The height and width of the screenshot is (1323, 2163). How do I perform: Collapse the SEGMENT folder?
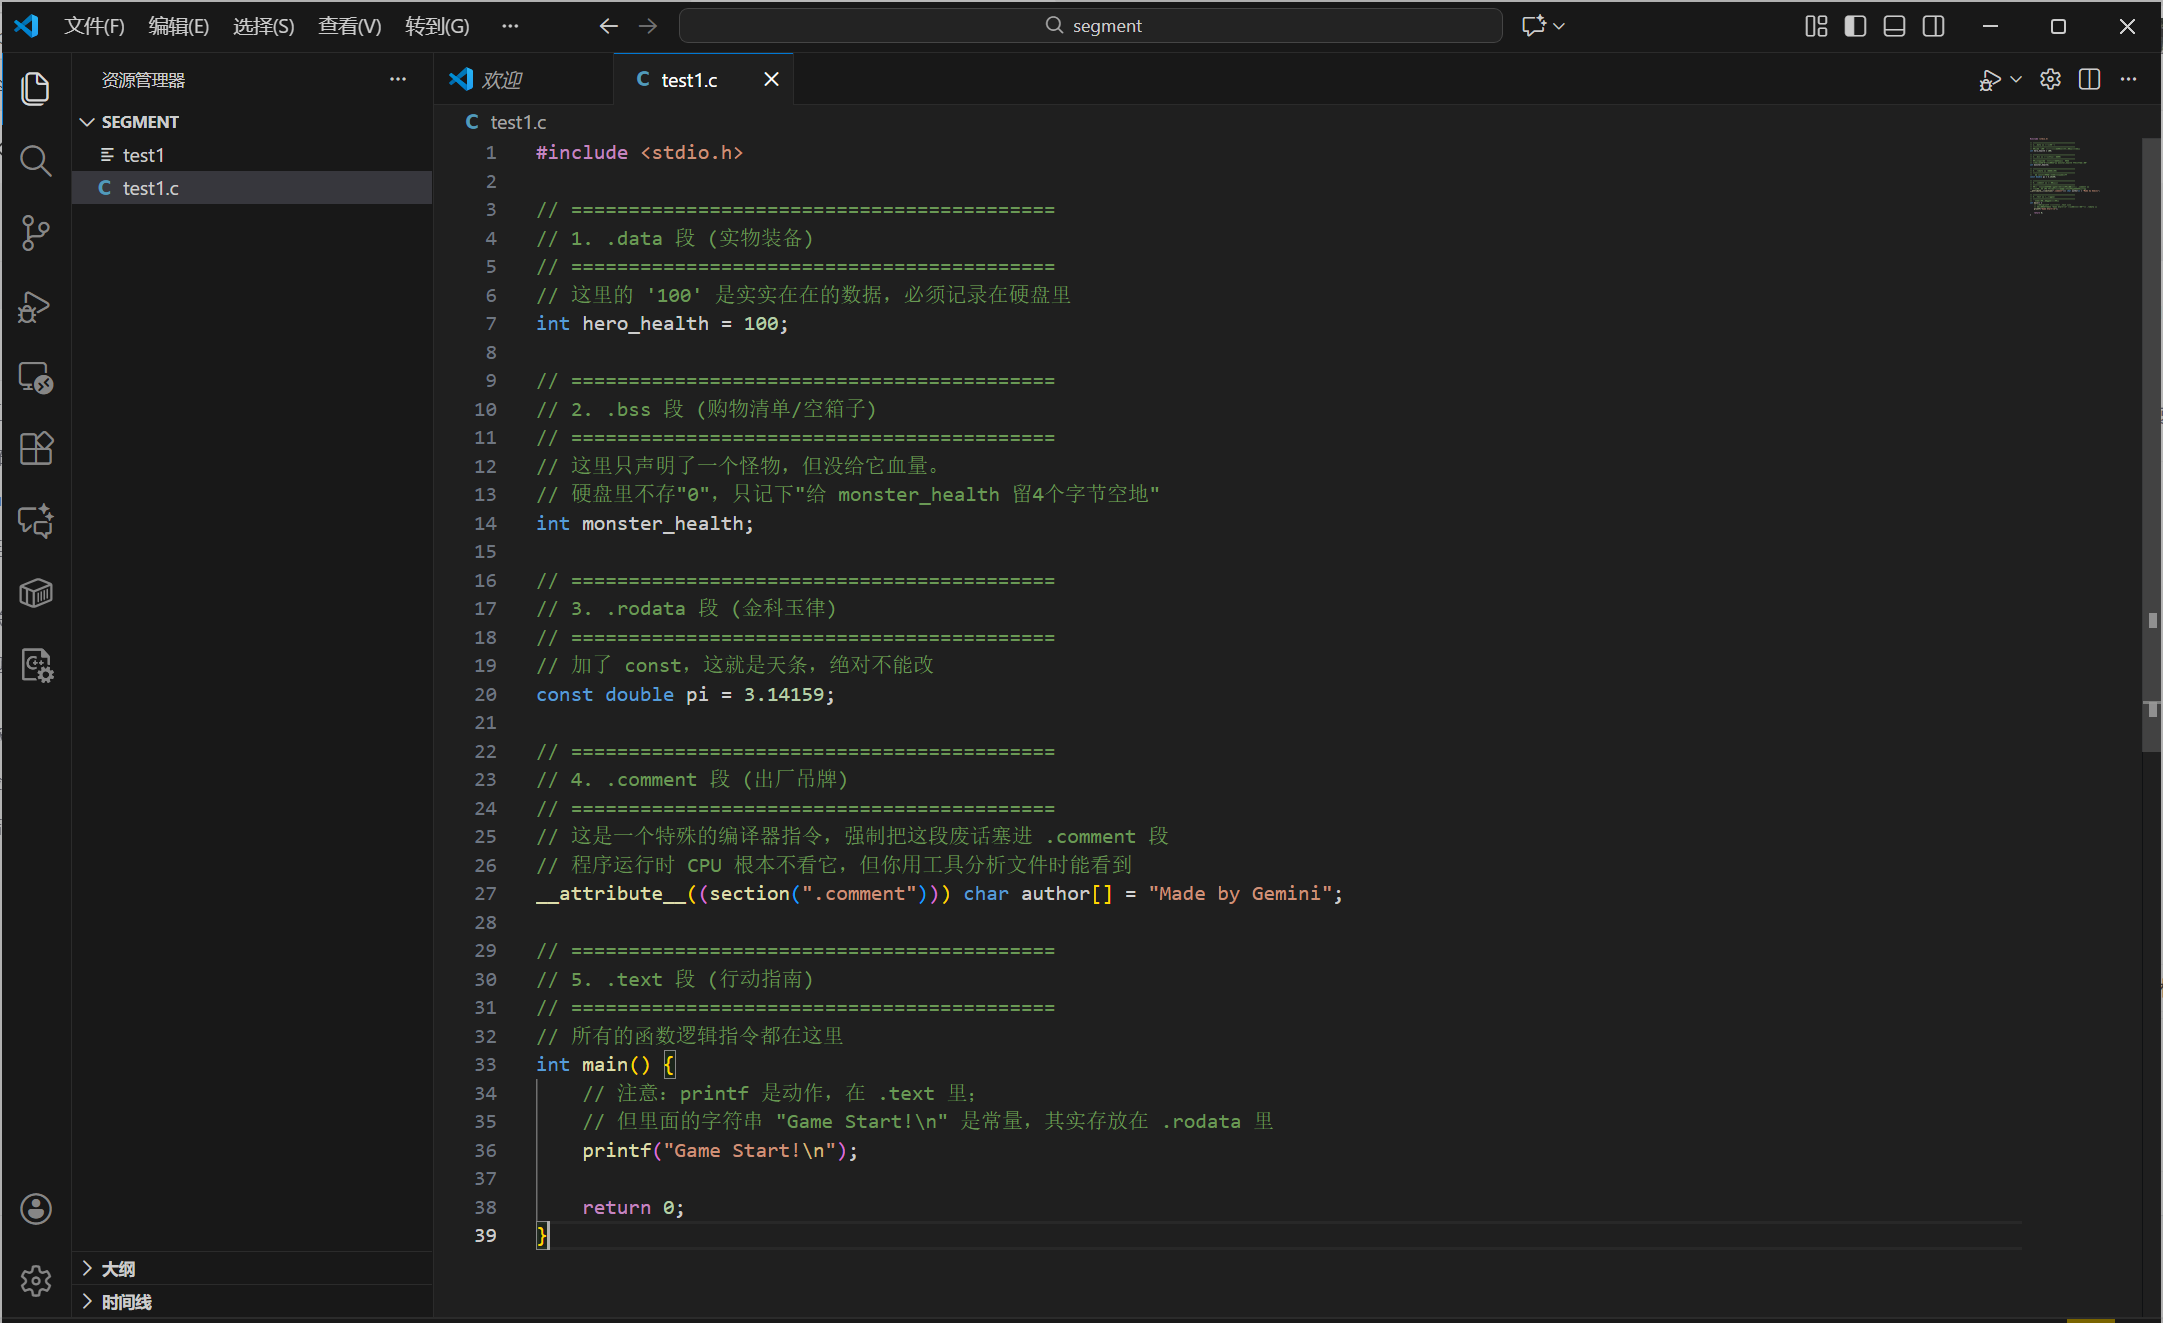87,122
